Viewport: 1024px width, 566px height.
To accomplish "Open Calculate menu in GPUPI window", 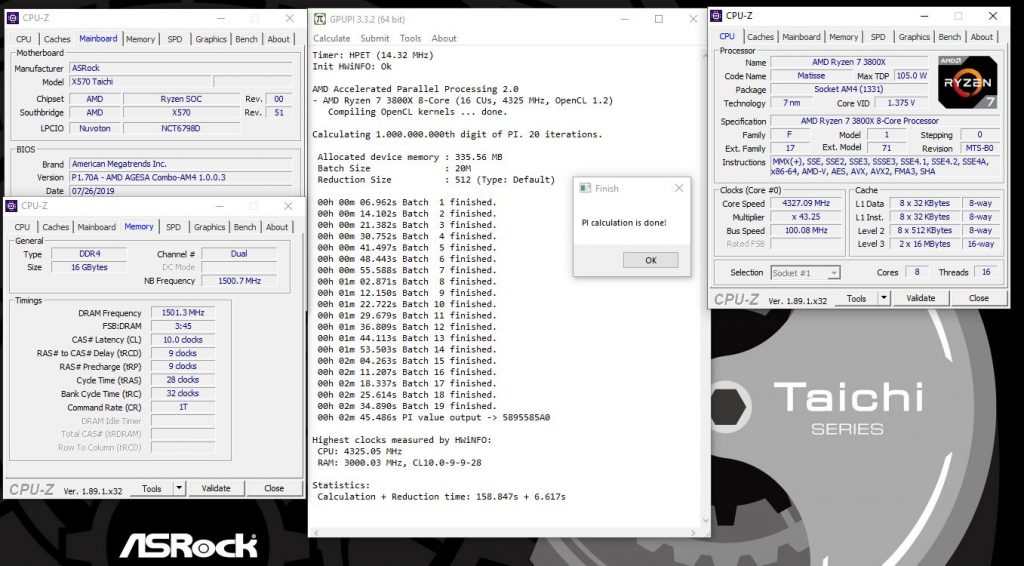I will point(331,39).
